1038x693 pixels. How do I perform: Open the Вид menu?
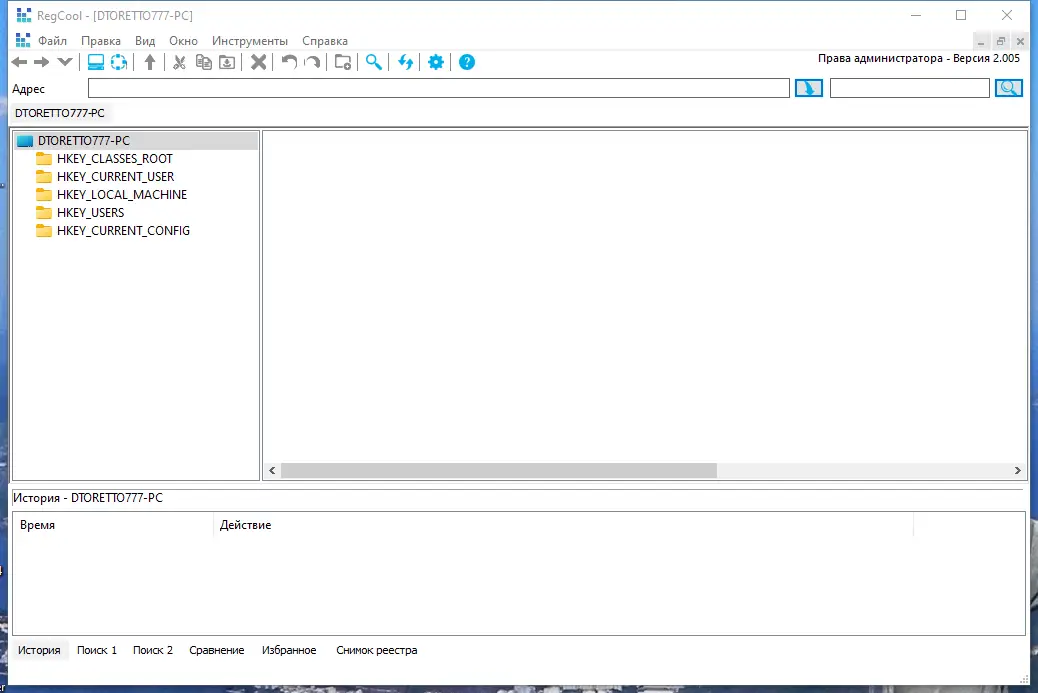(145, 41)
